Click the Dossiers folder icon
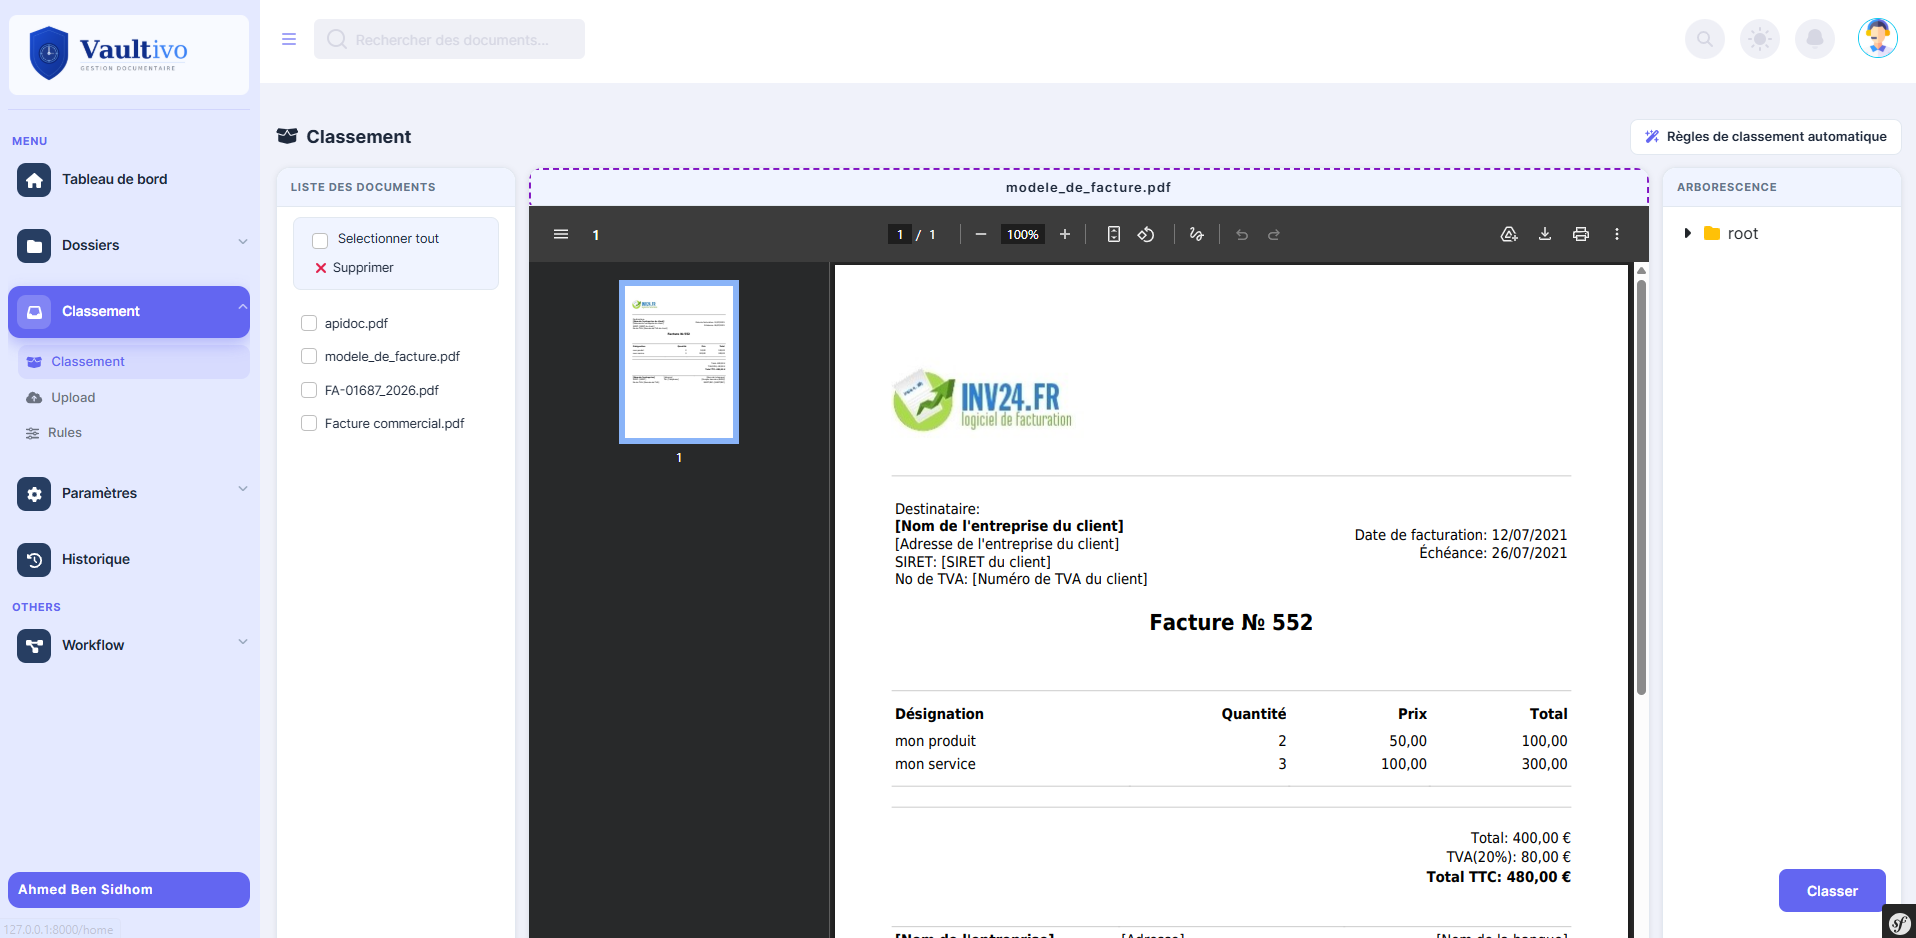 34,246
